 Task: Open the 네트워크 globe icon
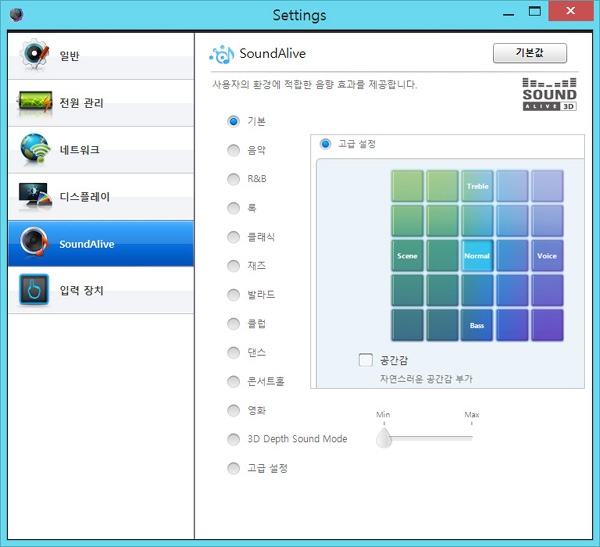[x=34, y=149]
